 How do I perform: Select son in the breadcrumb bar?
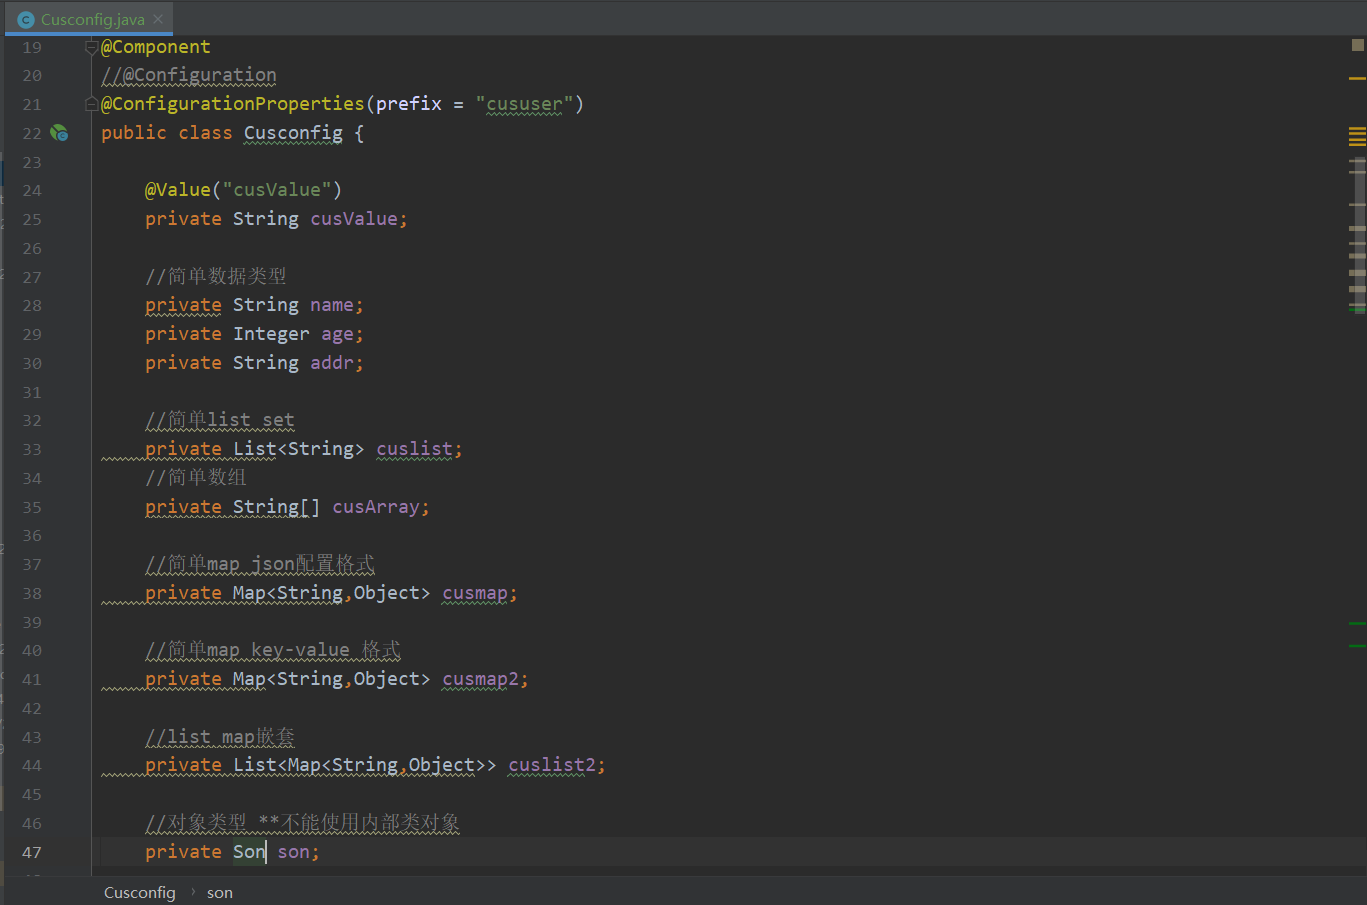(219, 892)
